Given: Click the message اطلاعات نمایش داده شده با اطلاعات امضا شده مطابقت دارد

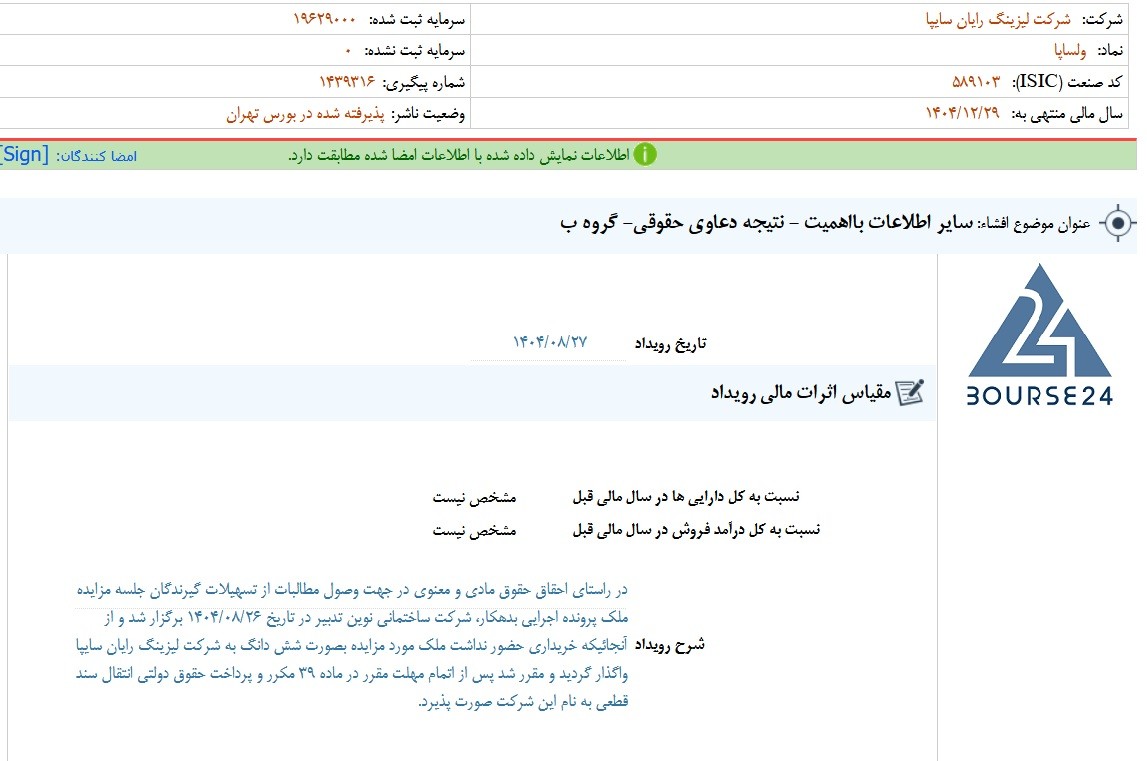Looking at the screenshot, I should pyautogui.click(x=459, y=155).
